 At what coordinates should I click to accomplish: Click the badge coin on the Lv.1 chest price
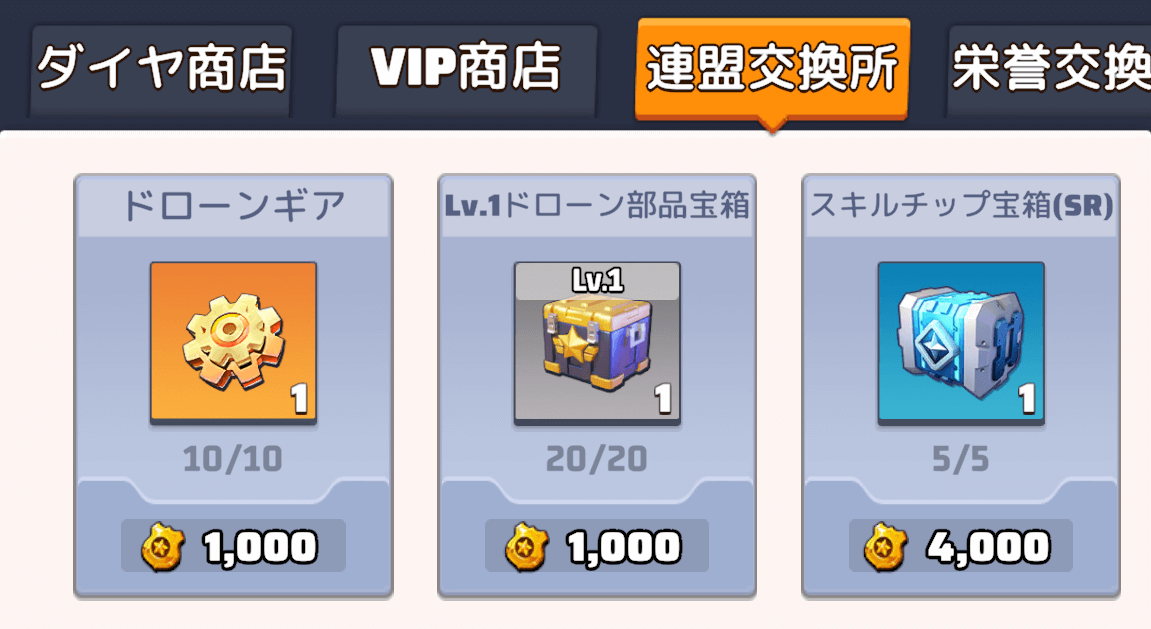pyautogui.click(x=526, y=547)
